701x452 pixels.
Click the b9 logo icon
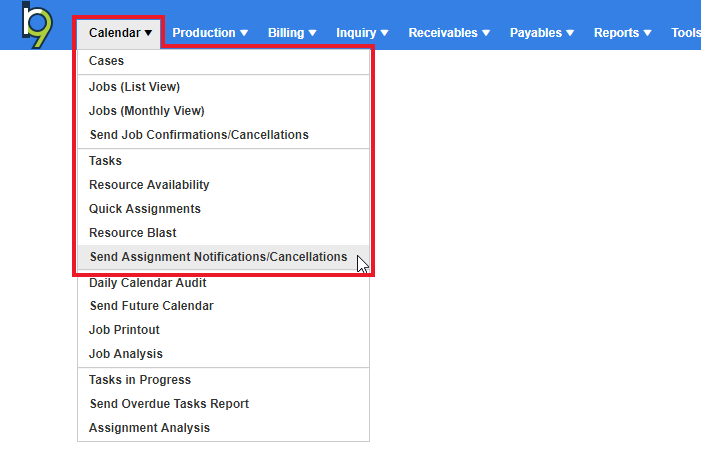[37, 25]
